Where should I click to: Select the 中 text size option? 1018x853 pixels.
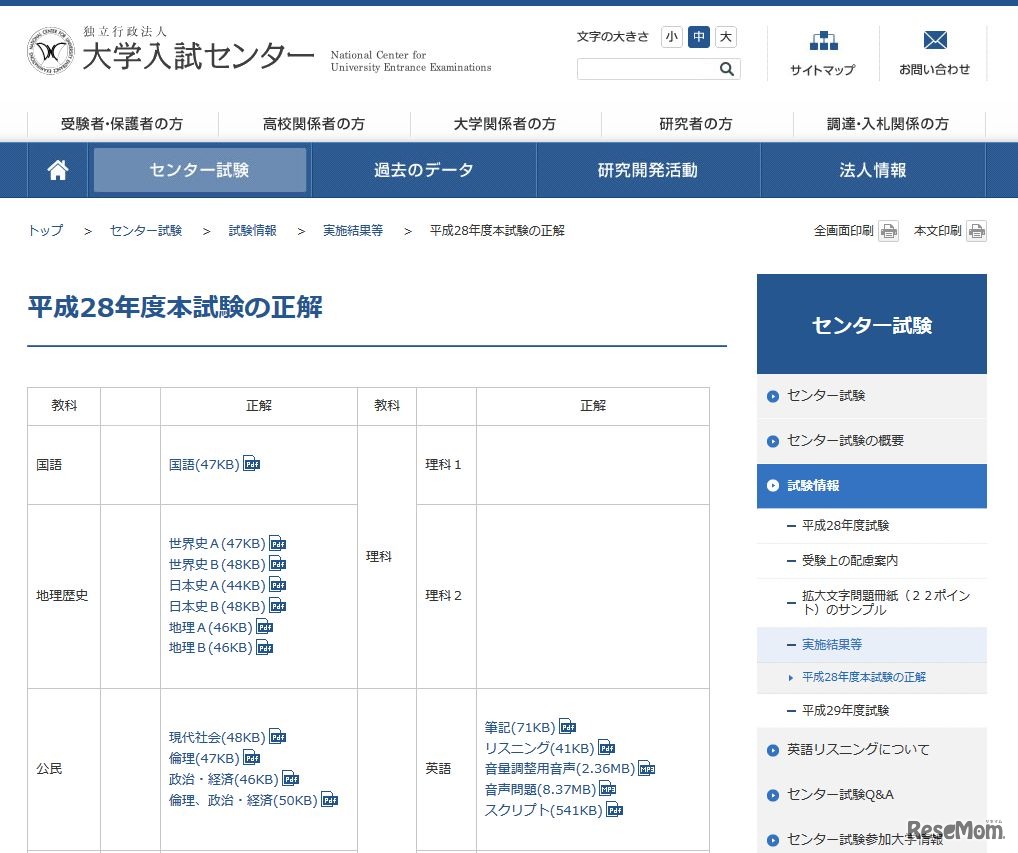point(698,36)
